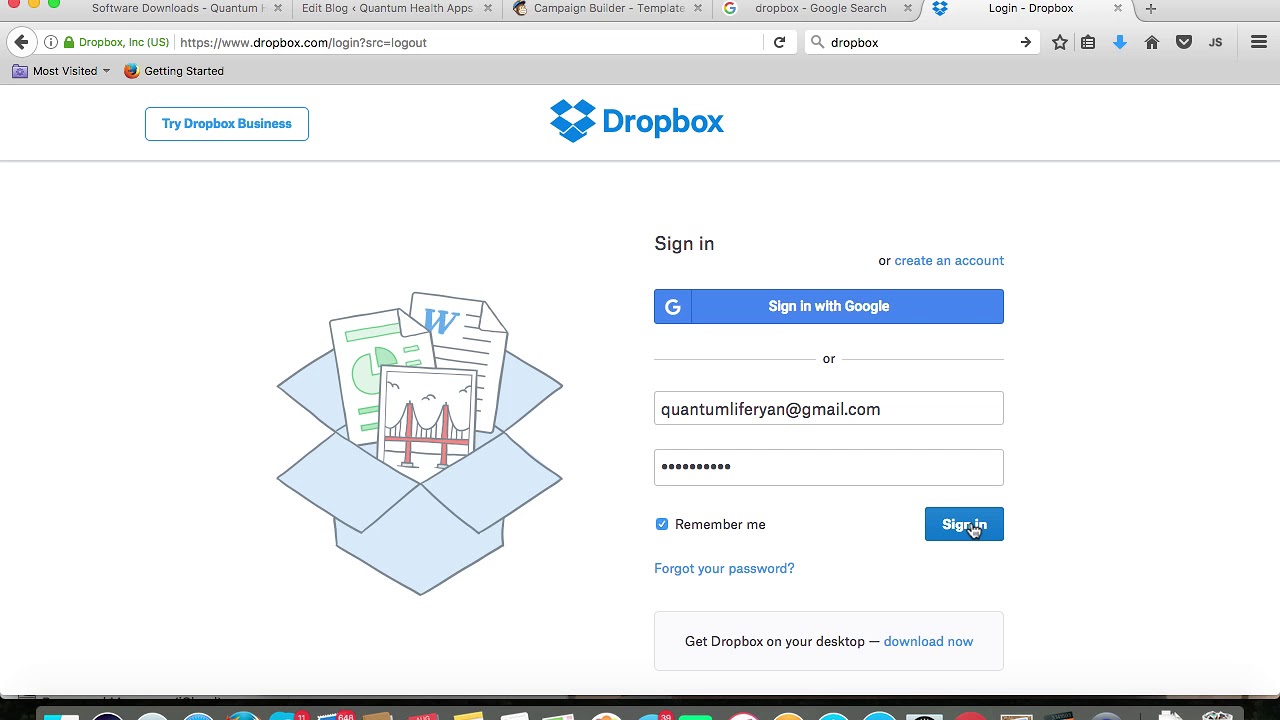Image resolution: width=1280 pixels, height=720 pixels.
Task: Close the Edit Blog tab
Action: (x=488, y=8)
